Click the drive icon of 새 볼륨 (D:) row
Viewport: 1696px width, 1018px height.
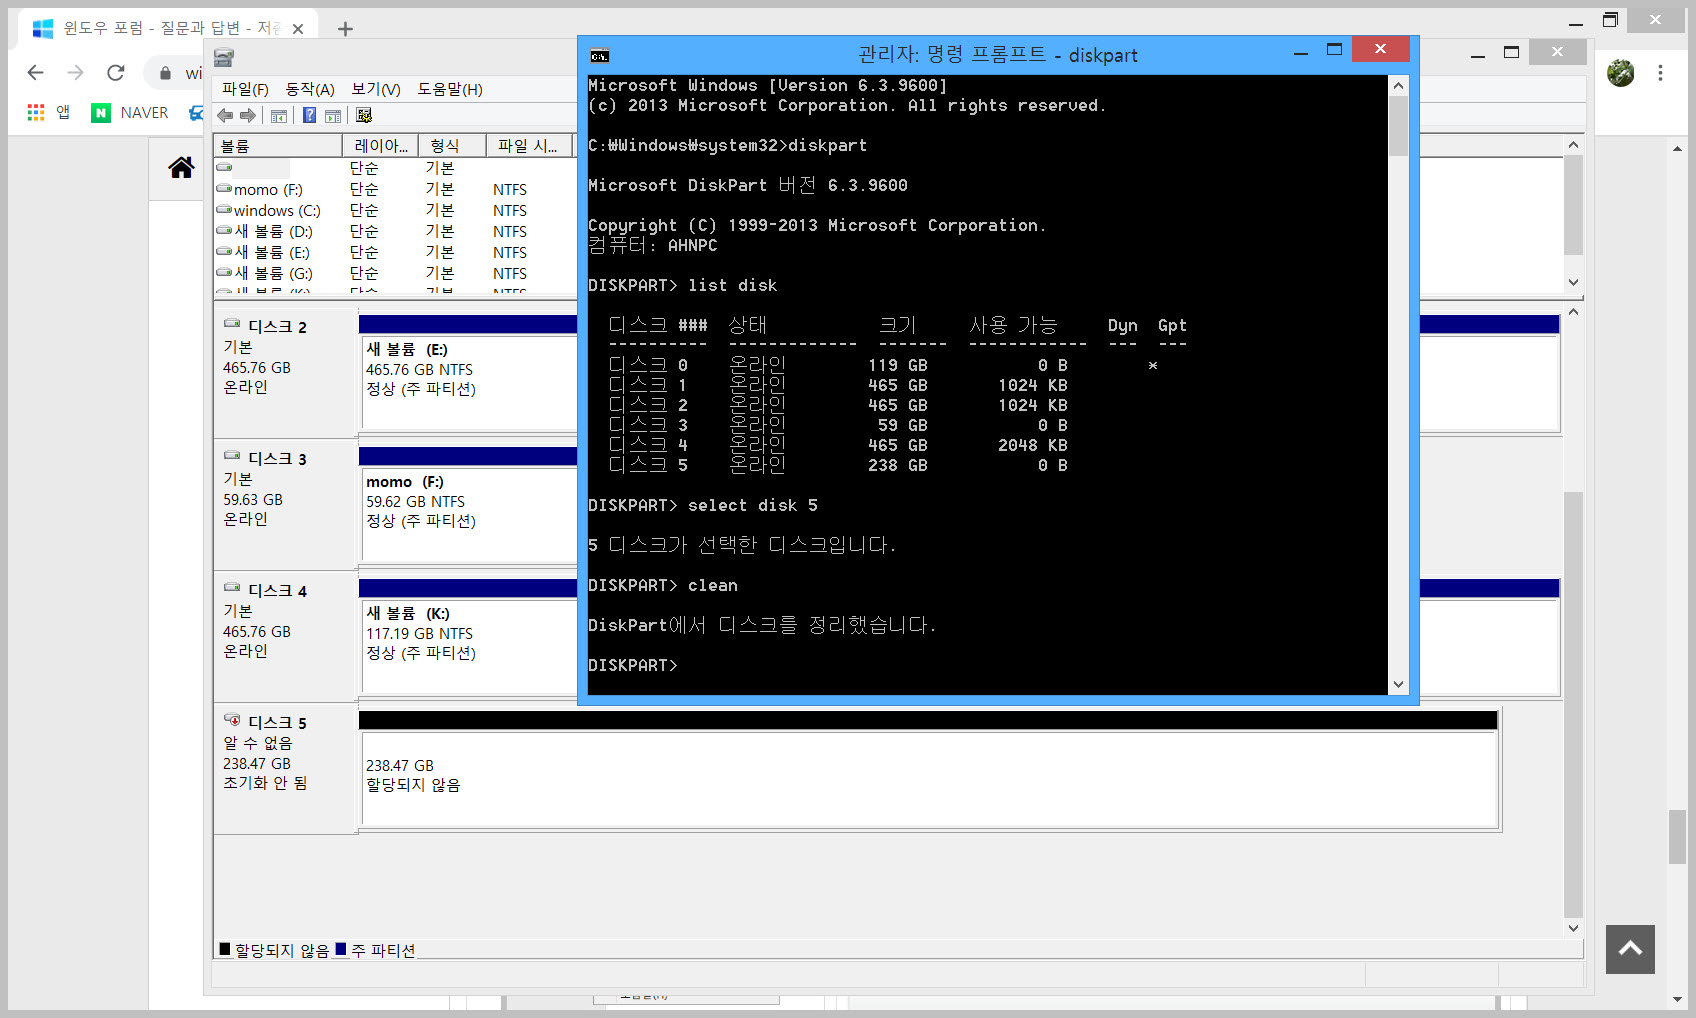224,231
